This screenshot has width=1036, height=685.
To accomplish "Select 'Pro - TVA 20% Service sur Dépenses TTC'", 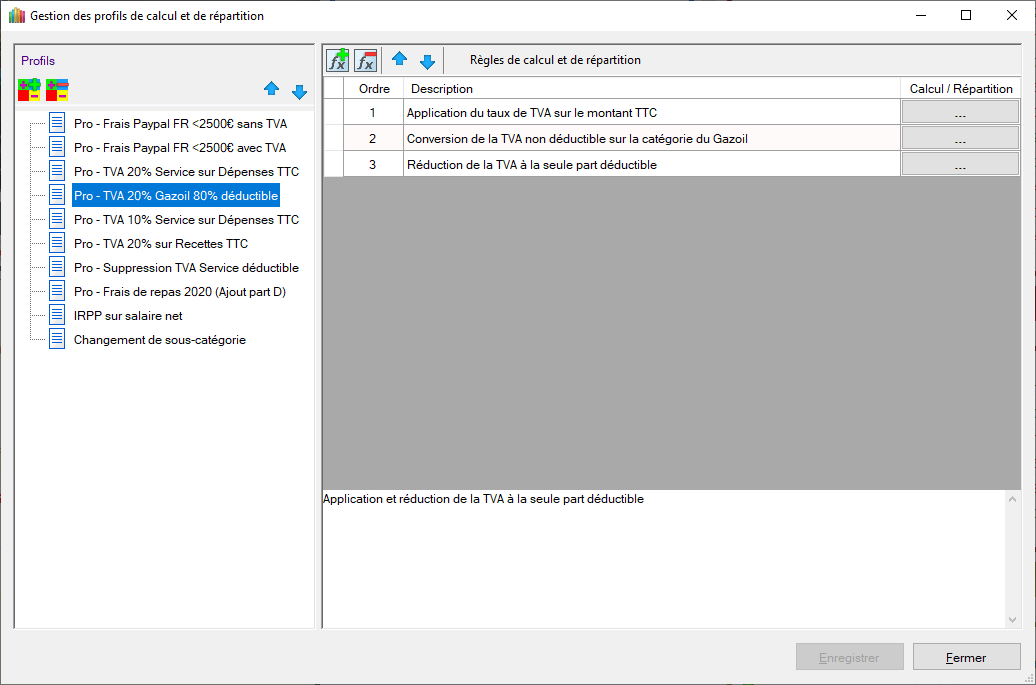I will coord(186,172).
